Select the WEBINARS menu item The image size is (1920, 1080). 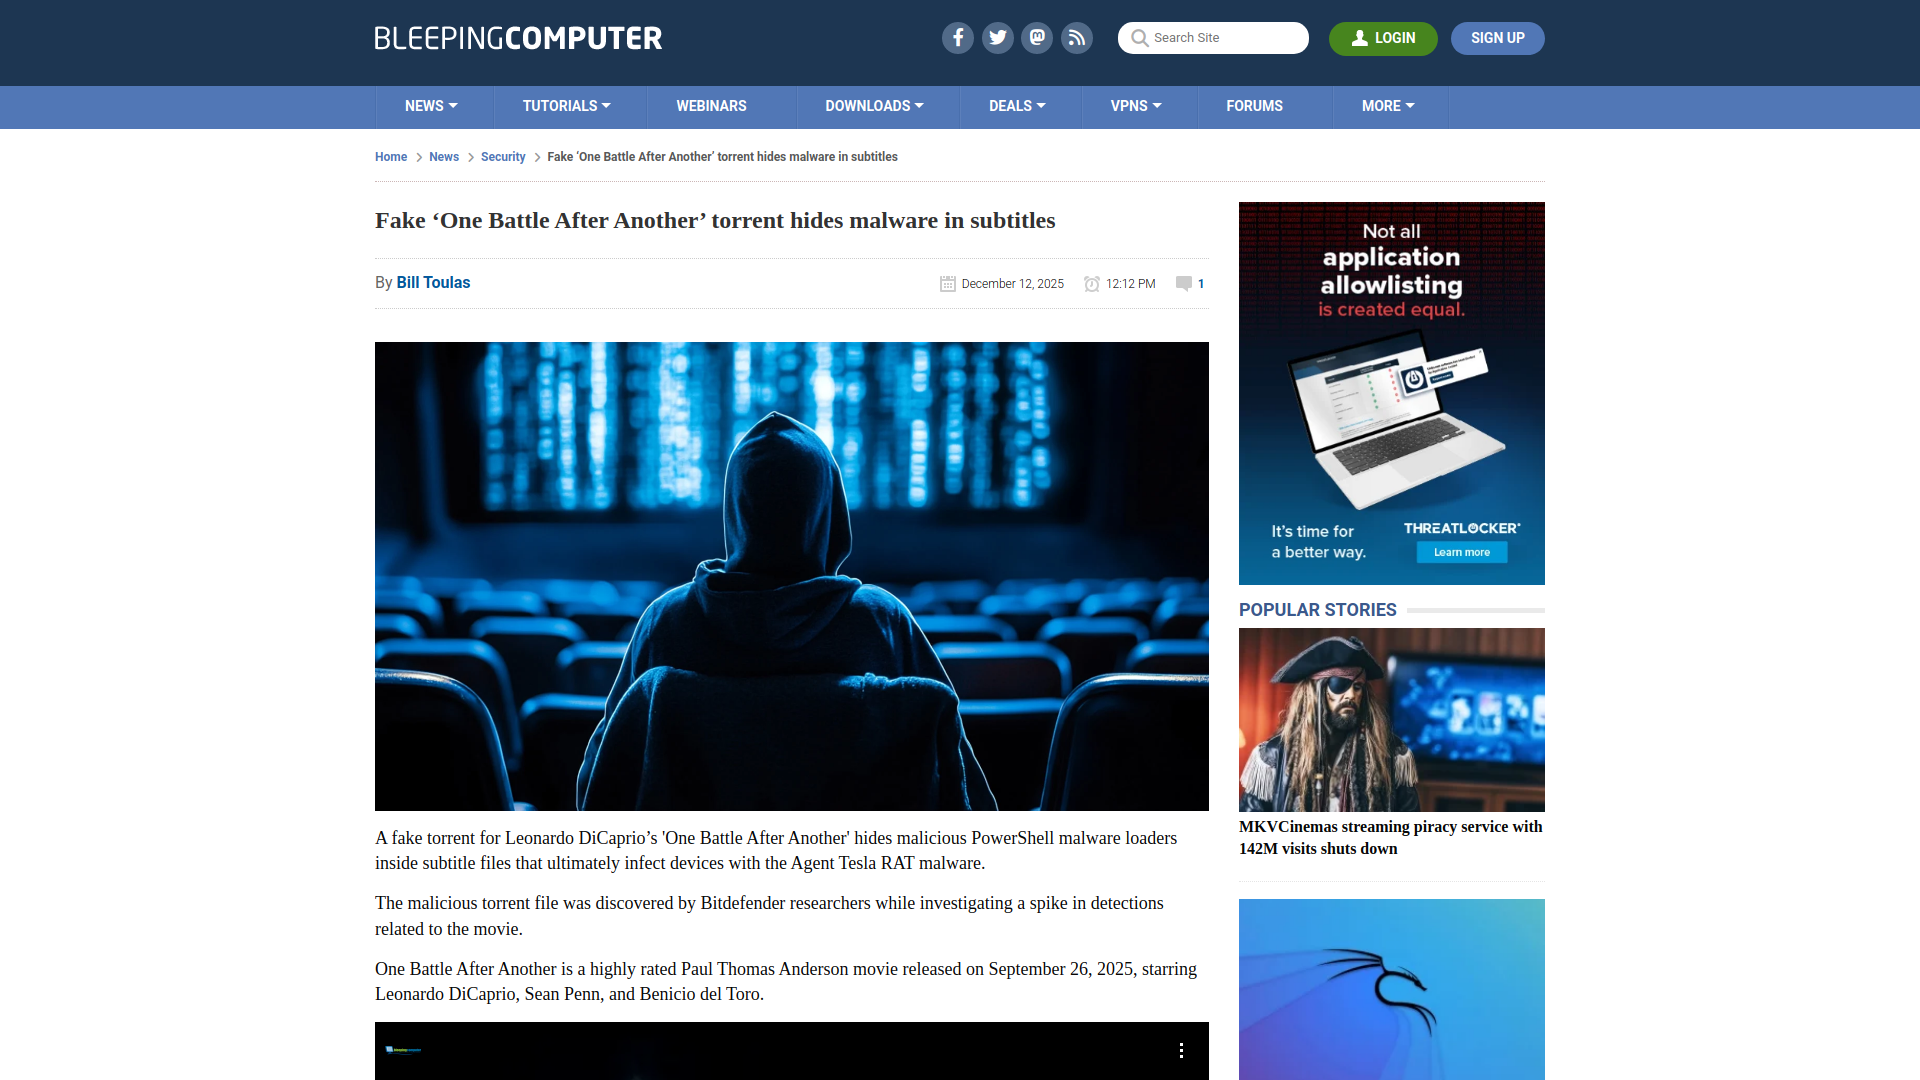point(711,106)
